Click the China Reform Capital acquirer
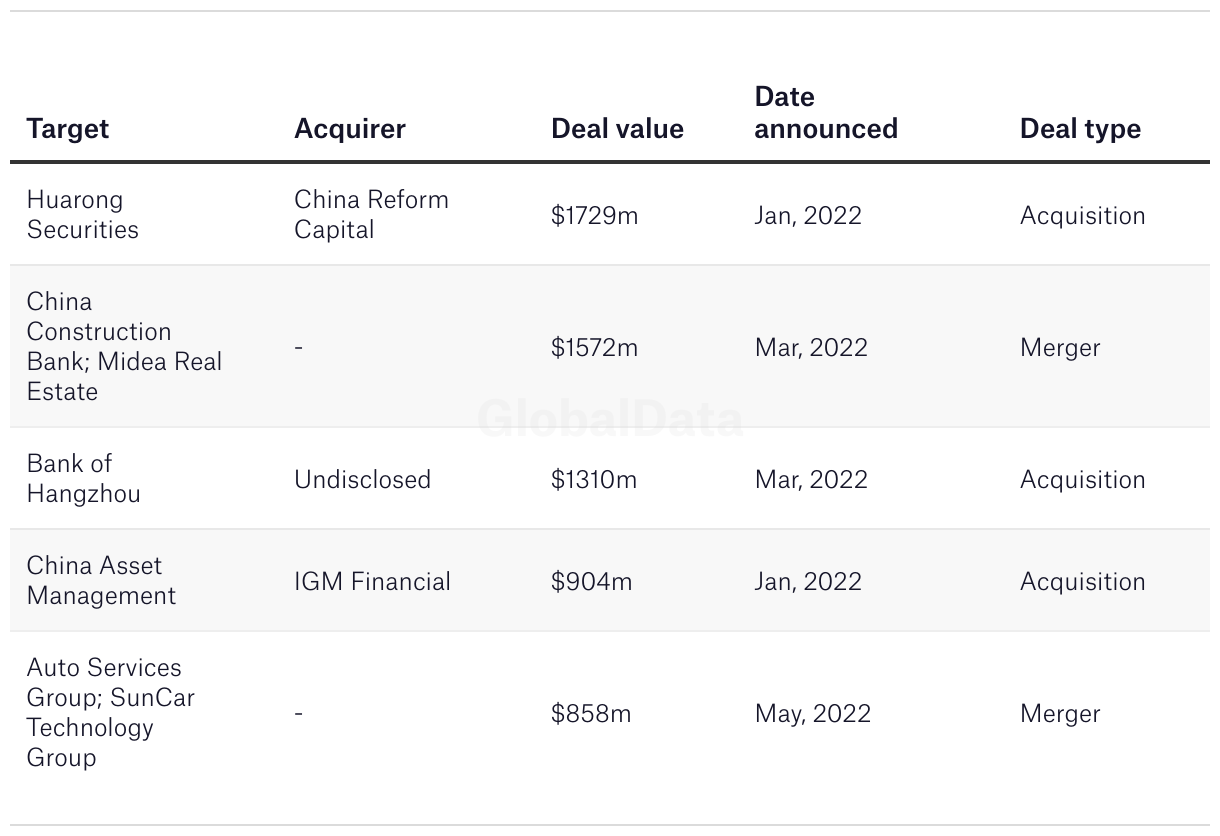Image resolution: width=1220 pixels, height=836 pixels. coord(371,215)
